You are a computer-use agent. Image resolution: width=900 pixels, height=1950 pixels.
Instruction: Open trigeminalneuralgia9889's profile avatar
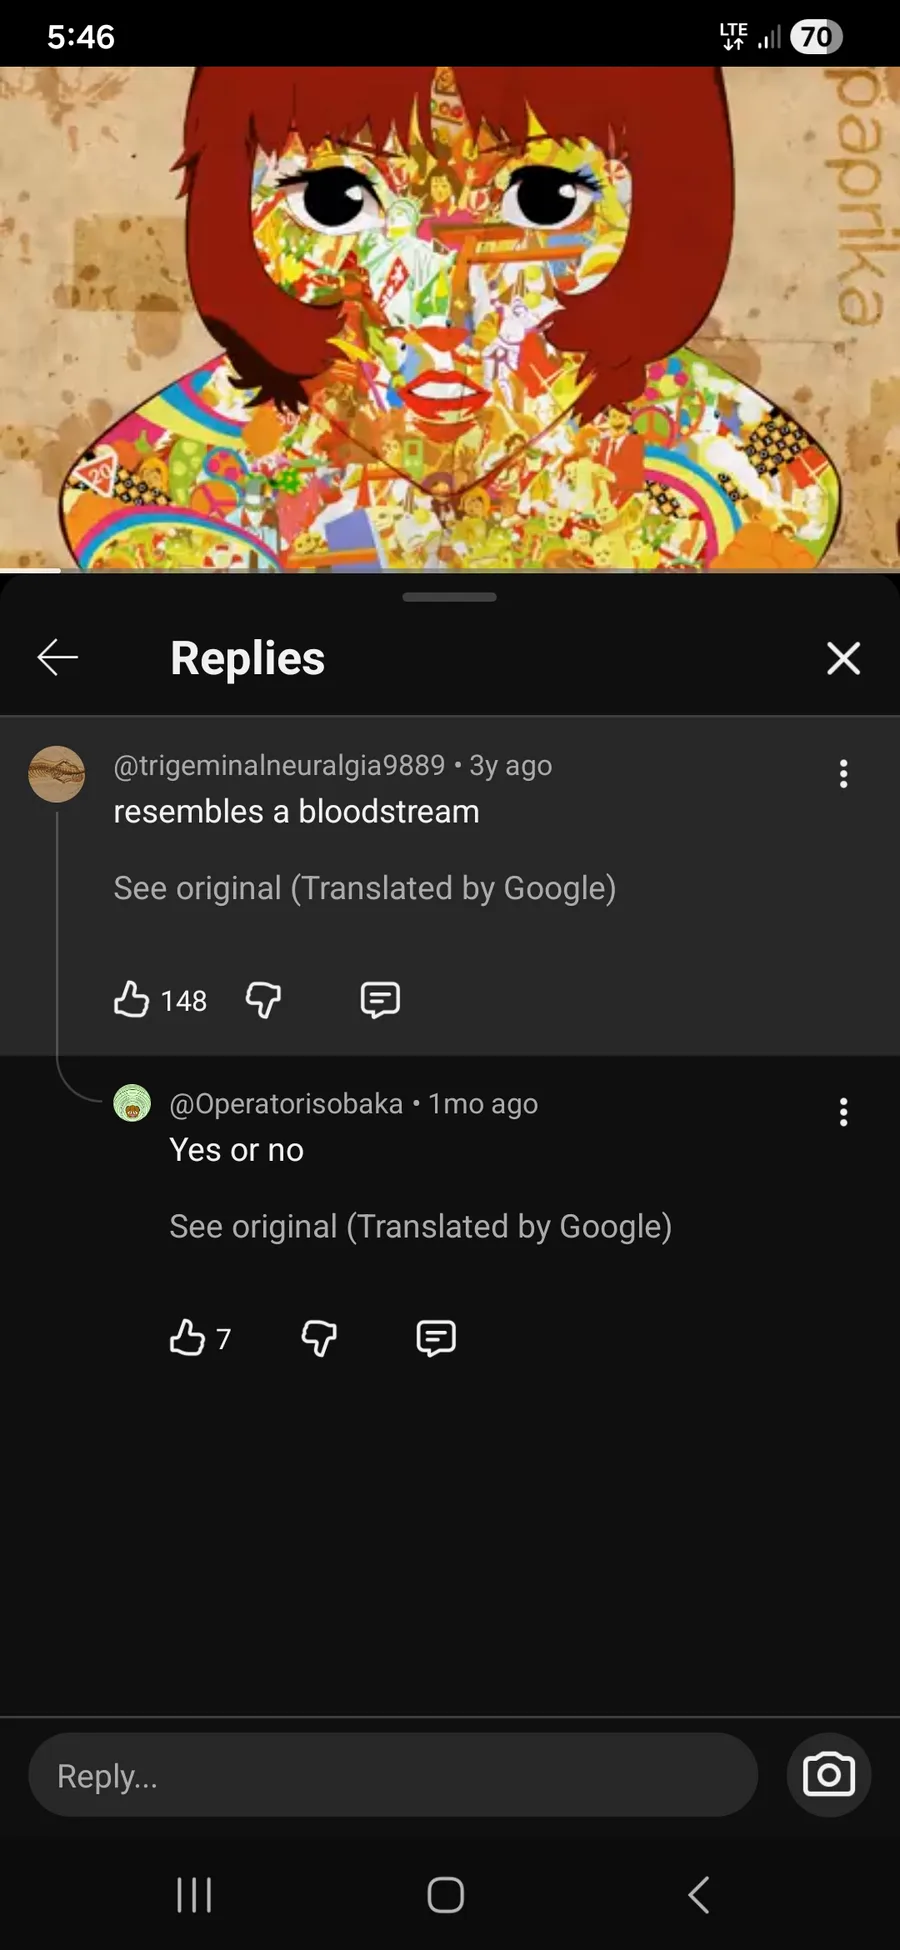[56, 774]
